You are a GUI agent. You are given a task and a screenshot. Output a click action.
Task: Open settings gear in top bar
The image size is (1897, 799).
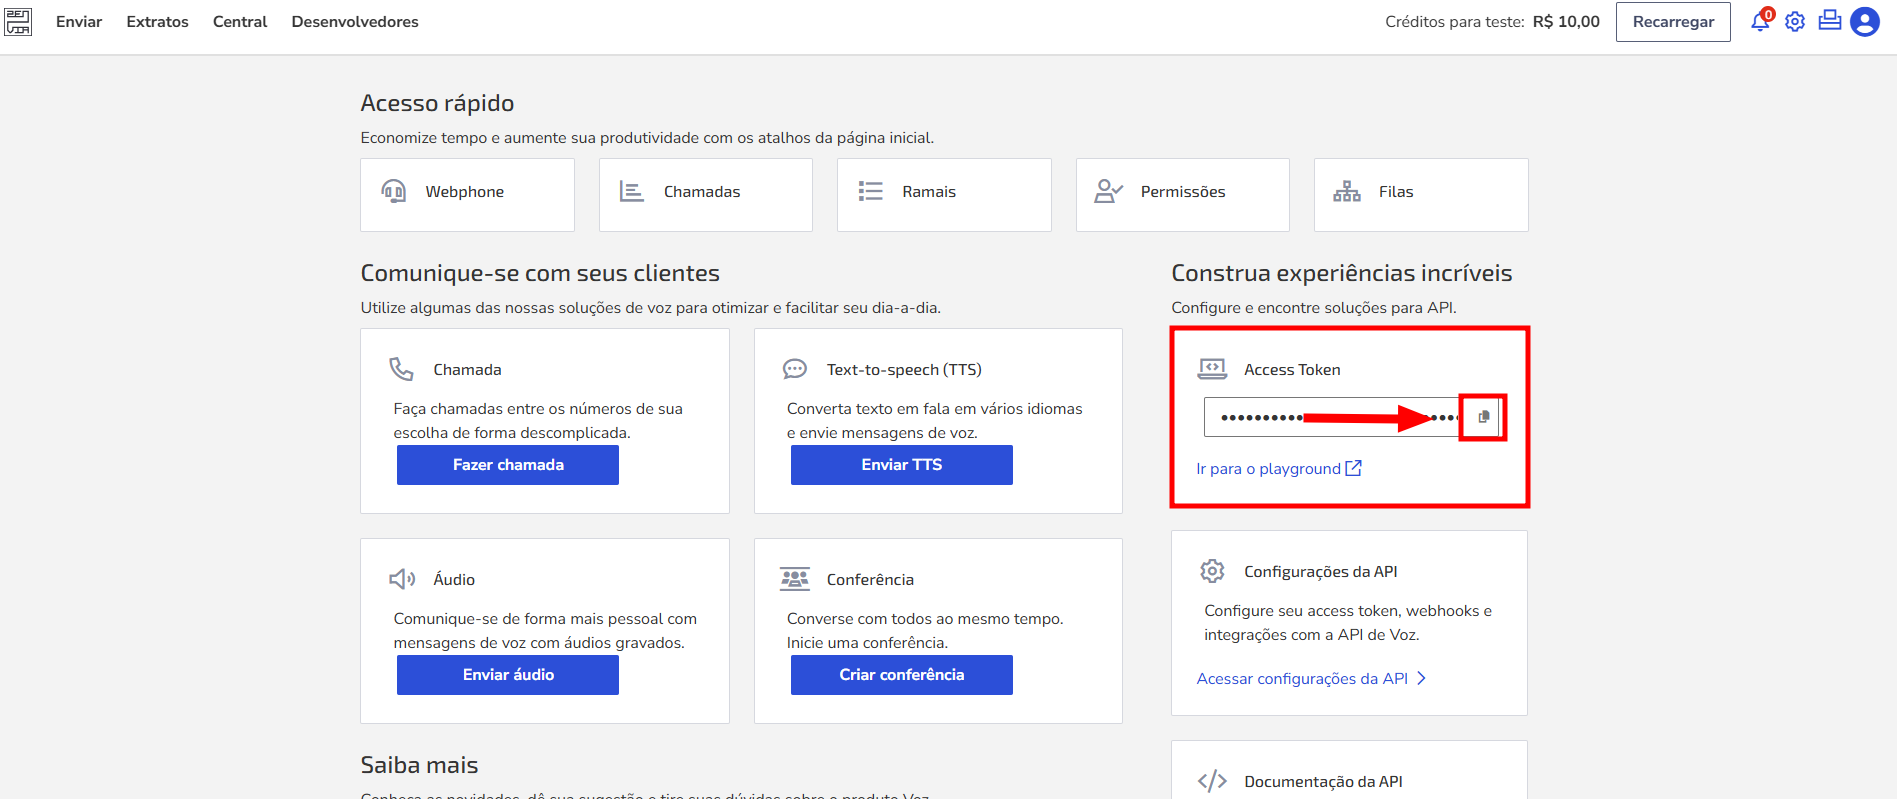(1795, 22)
